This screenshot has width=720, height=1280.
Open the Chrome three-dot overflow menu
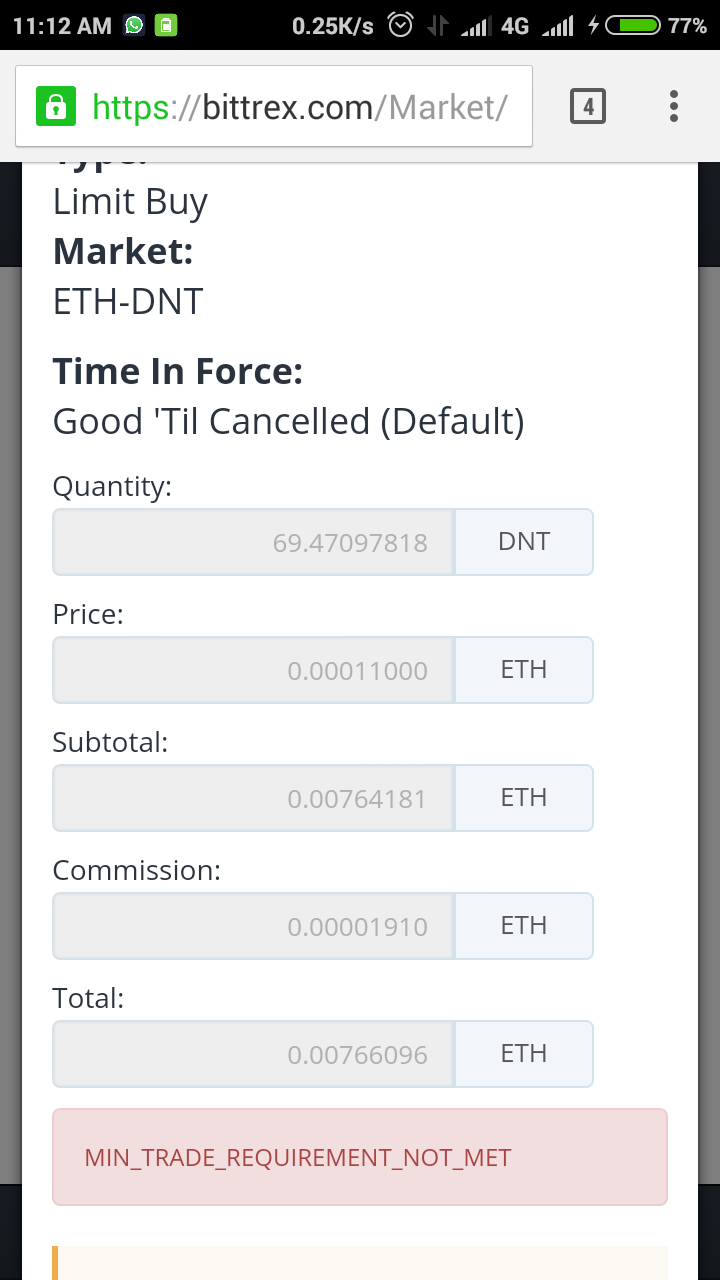pos(674,106)
